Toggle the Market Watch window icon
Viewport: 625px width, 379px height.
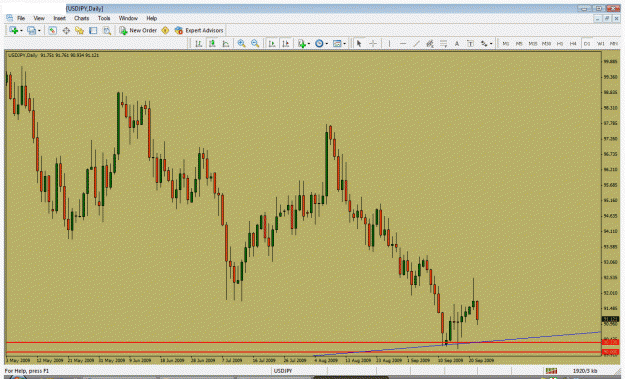pos(52,30)
